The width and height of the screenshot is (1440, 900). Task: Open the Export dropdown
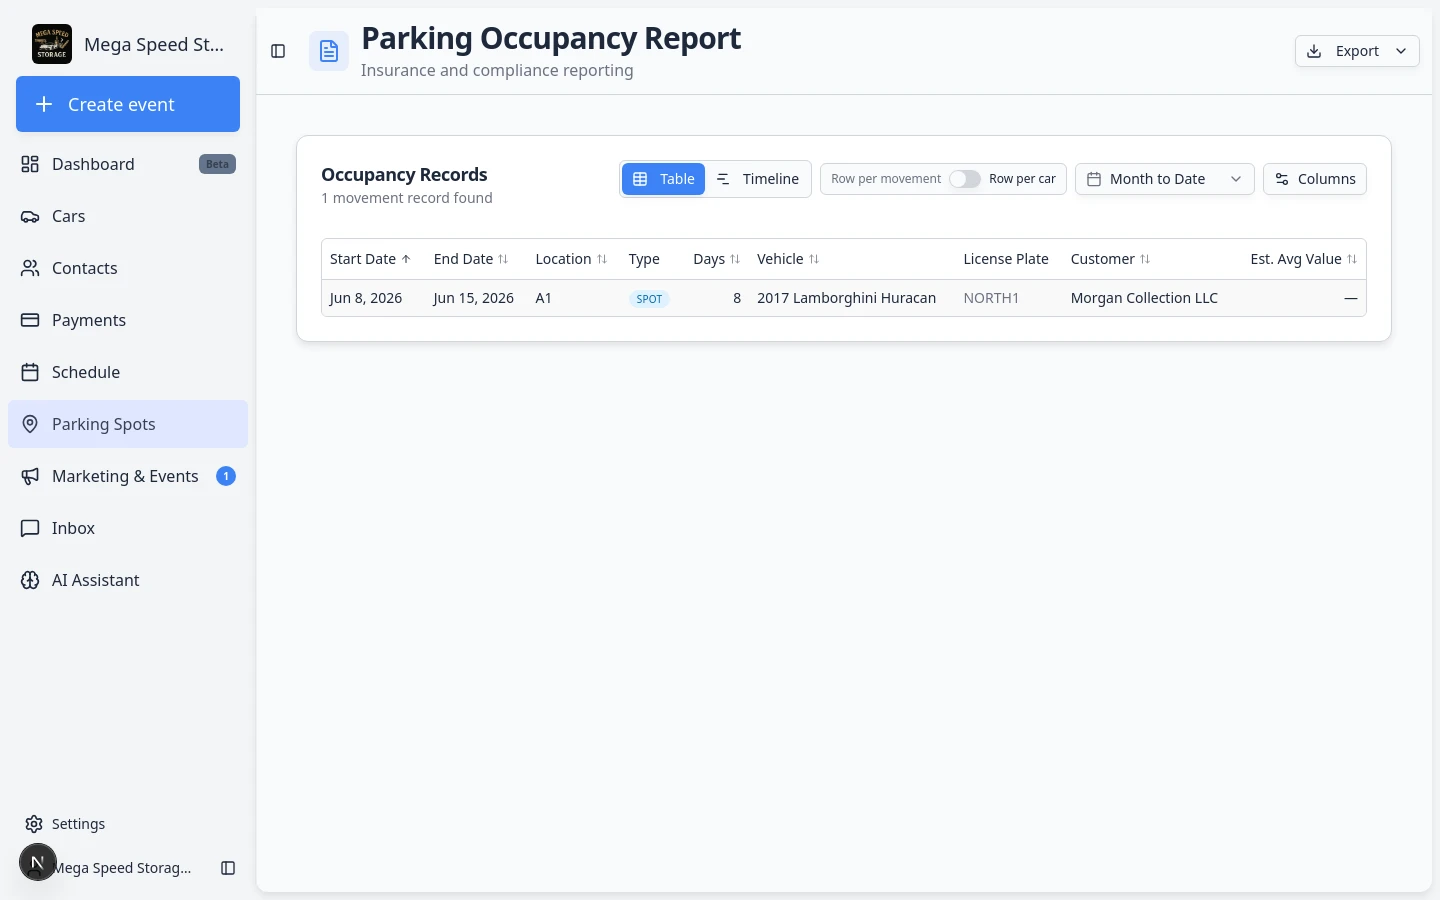click(1357, 51)
